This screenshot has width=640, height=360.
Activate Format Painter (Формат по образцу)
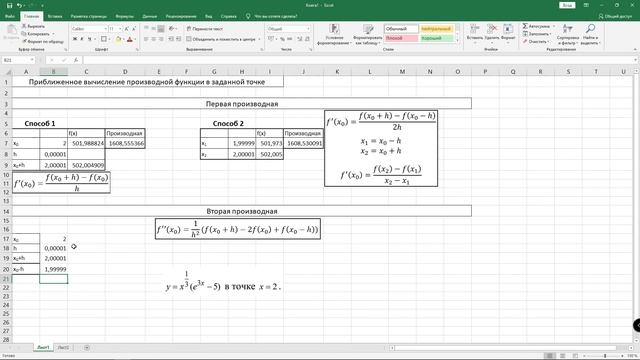[43, 41]
